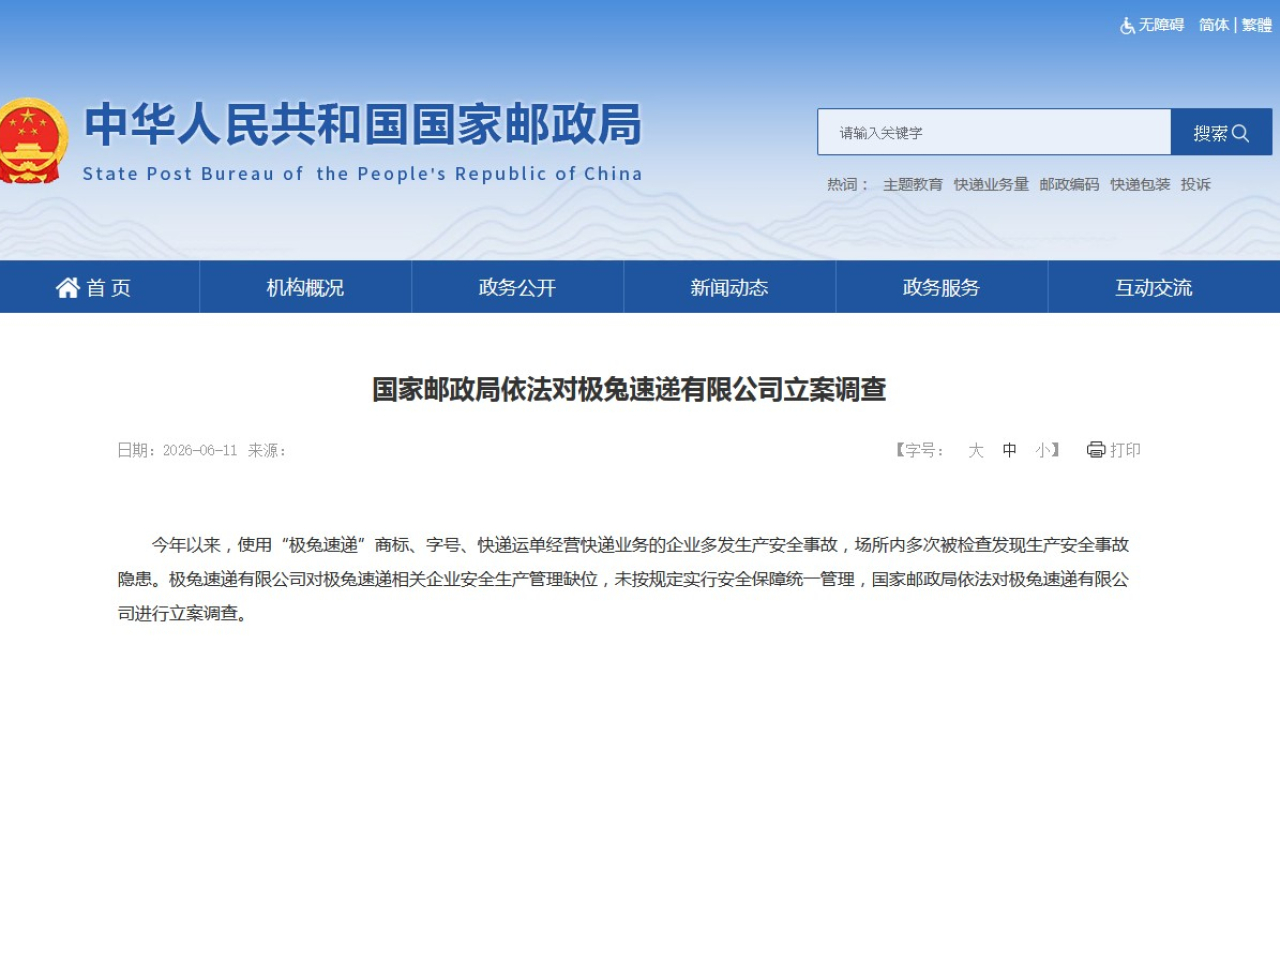This screenshot has height=960, width=1280.
Task: Open 机构概况 navigation menu
Action: (x=305, y=288)
